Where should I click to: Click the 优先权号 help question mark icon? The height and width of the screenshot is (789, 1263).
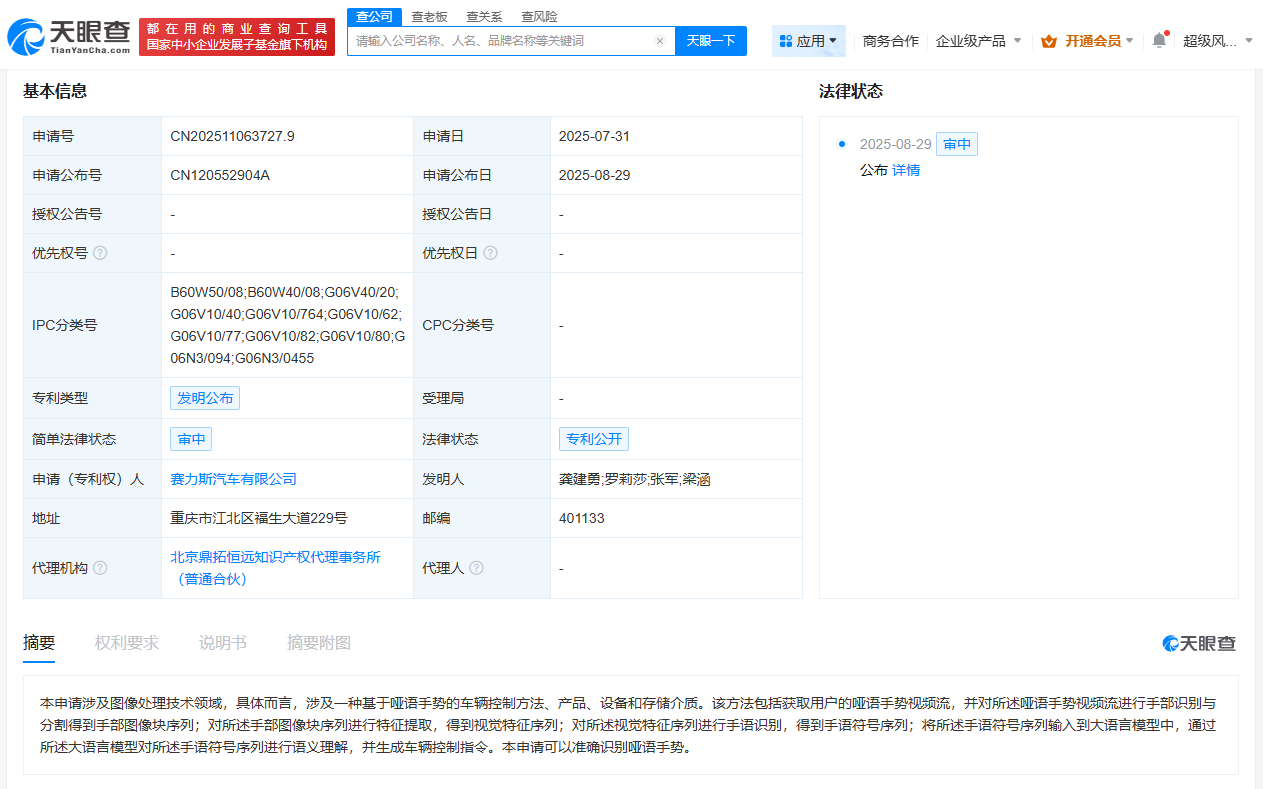(98, 253)
